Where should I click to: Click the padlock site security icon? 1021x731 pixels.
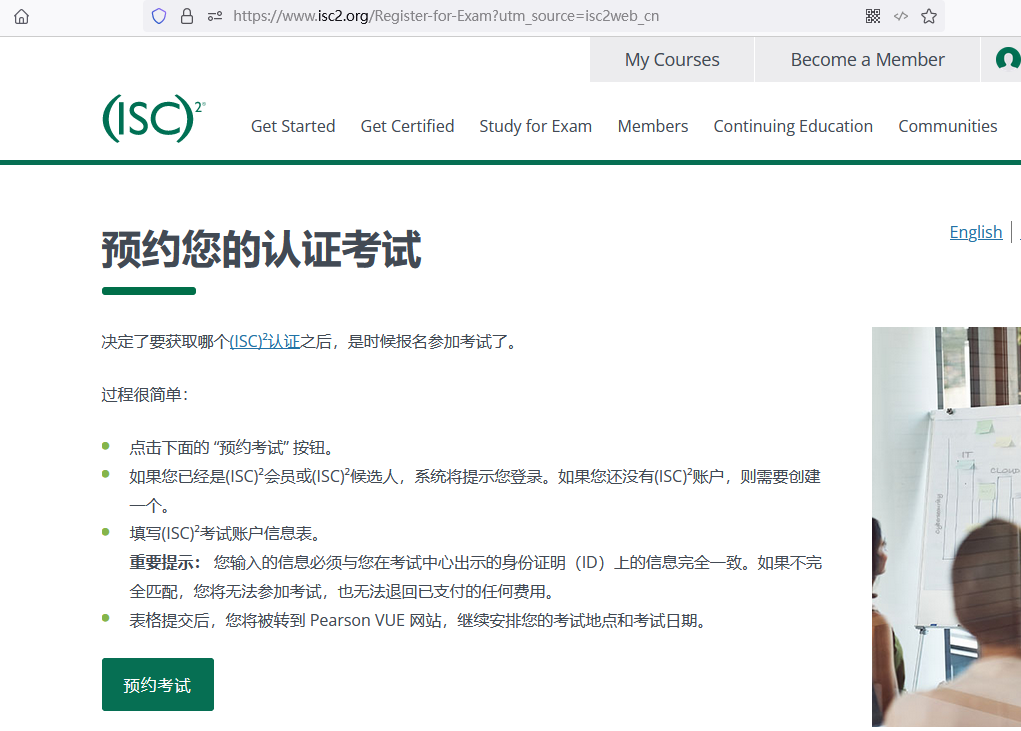click(186, 16)
